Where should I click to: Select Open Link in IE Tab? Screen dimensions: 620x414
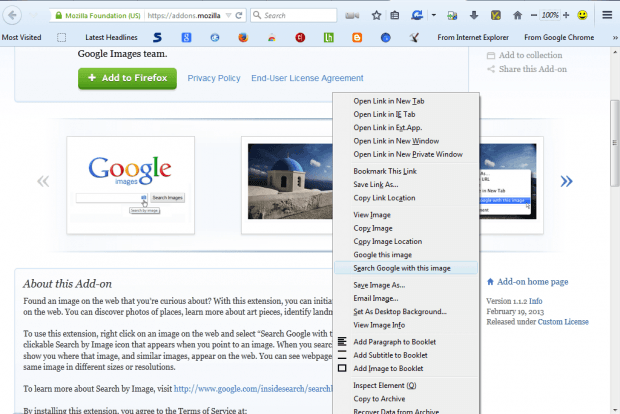(384, 114)
